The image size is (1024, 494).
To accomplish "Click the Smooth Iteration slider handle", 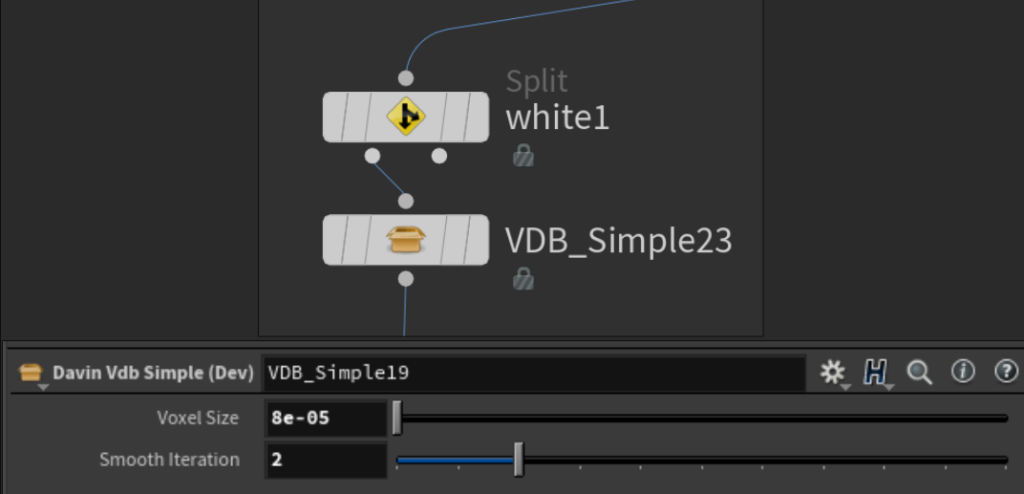I will pyautogui.click(x=519, y=460).
